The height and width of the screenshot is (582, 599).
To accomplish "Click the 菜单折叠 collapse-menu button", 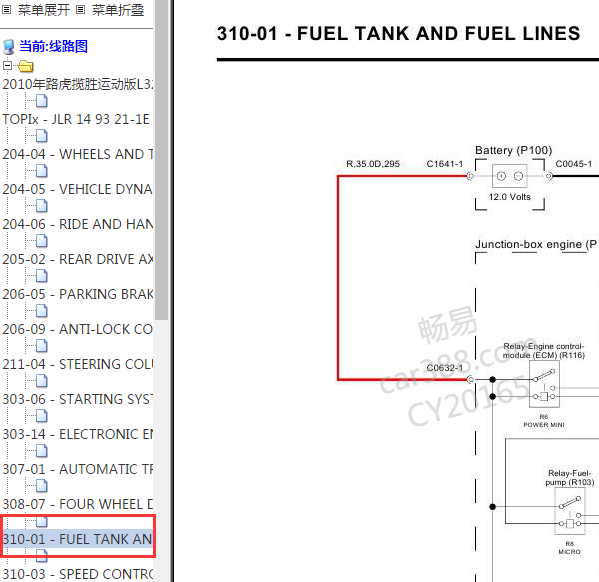I will [x=118, y=10].
